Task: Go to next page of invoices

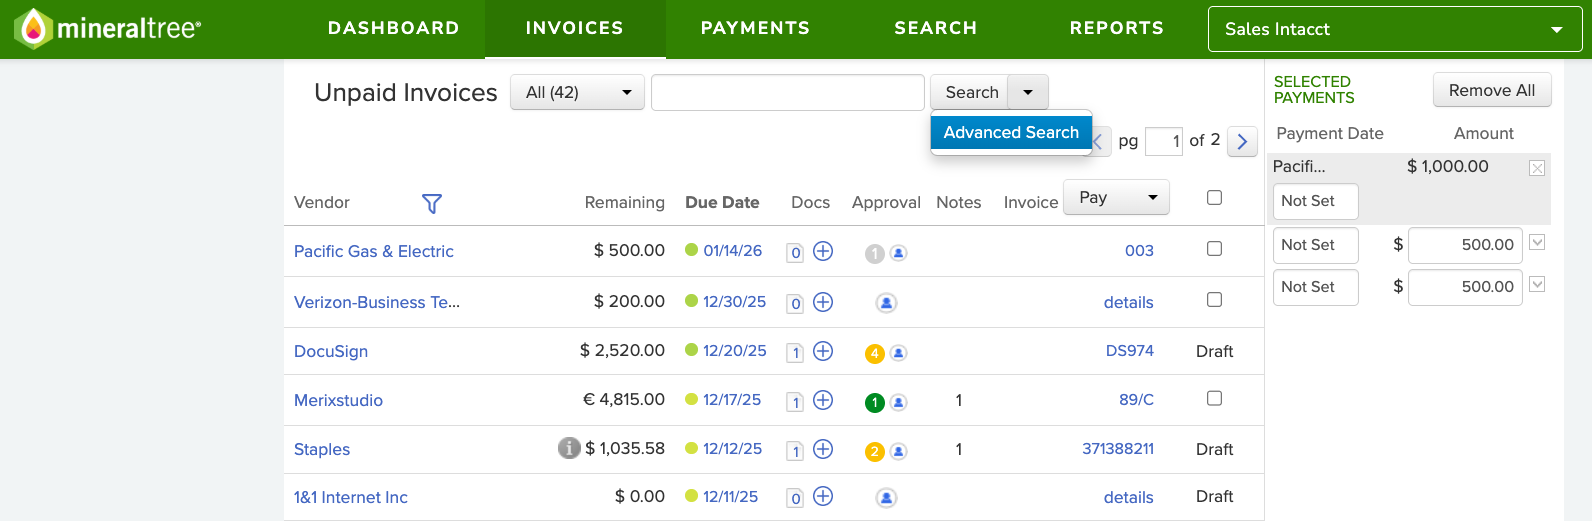Action: pos(1242,141)
